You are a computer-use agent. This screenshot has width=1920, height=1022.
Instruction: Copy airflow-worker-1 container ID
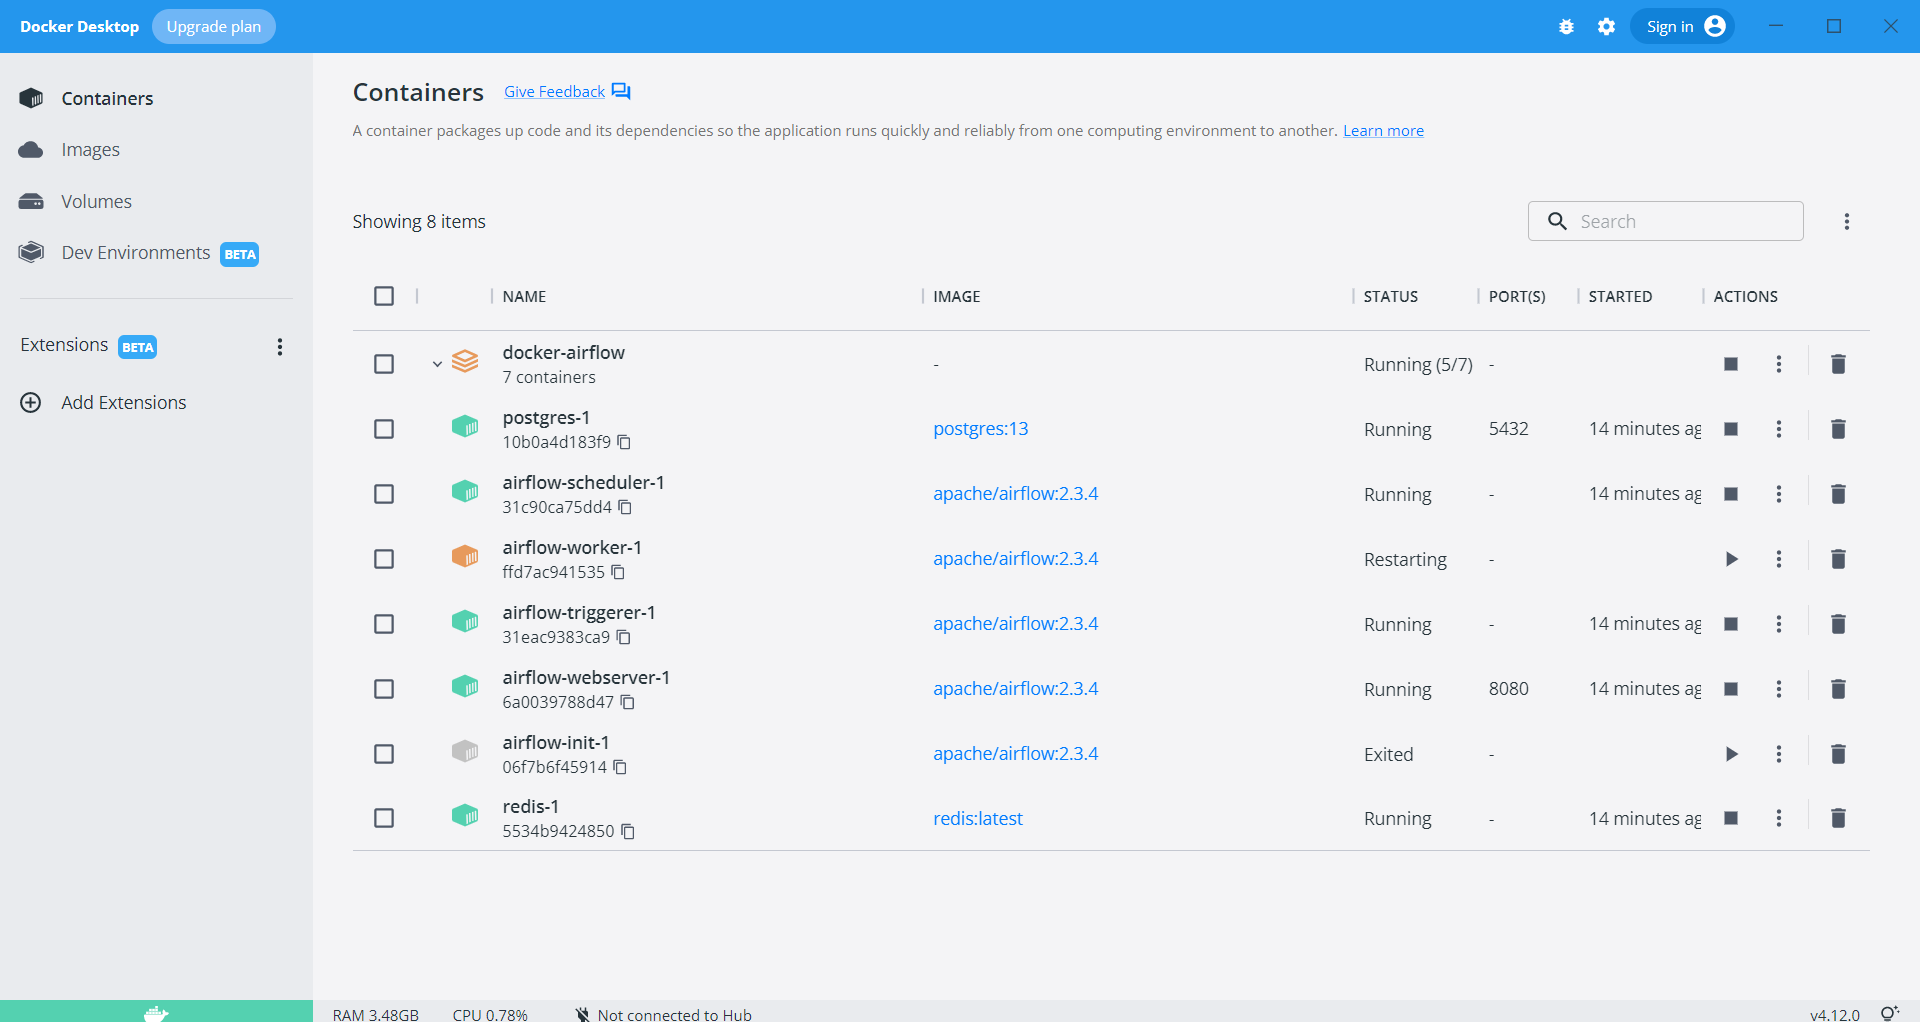pyautogui.click(x=618, y=572)
